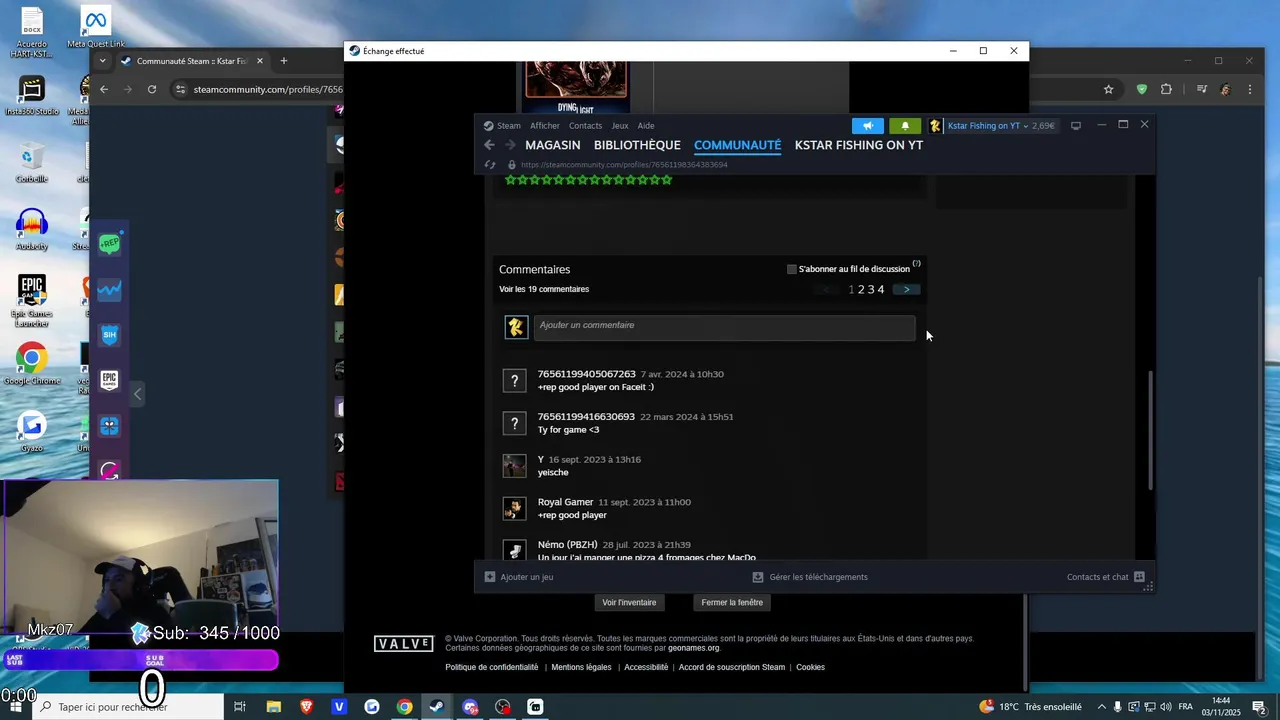Click Gérer les téléchargements
This screenshot has width=1280, height=720.
(810, 577)
